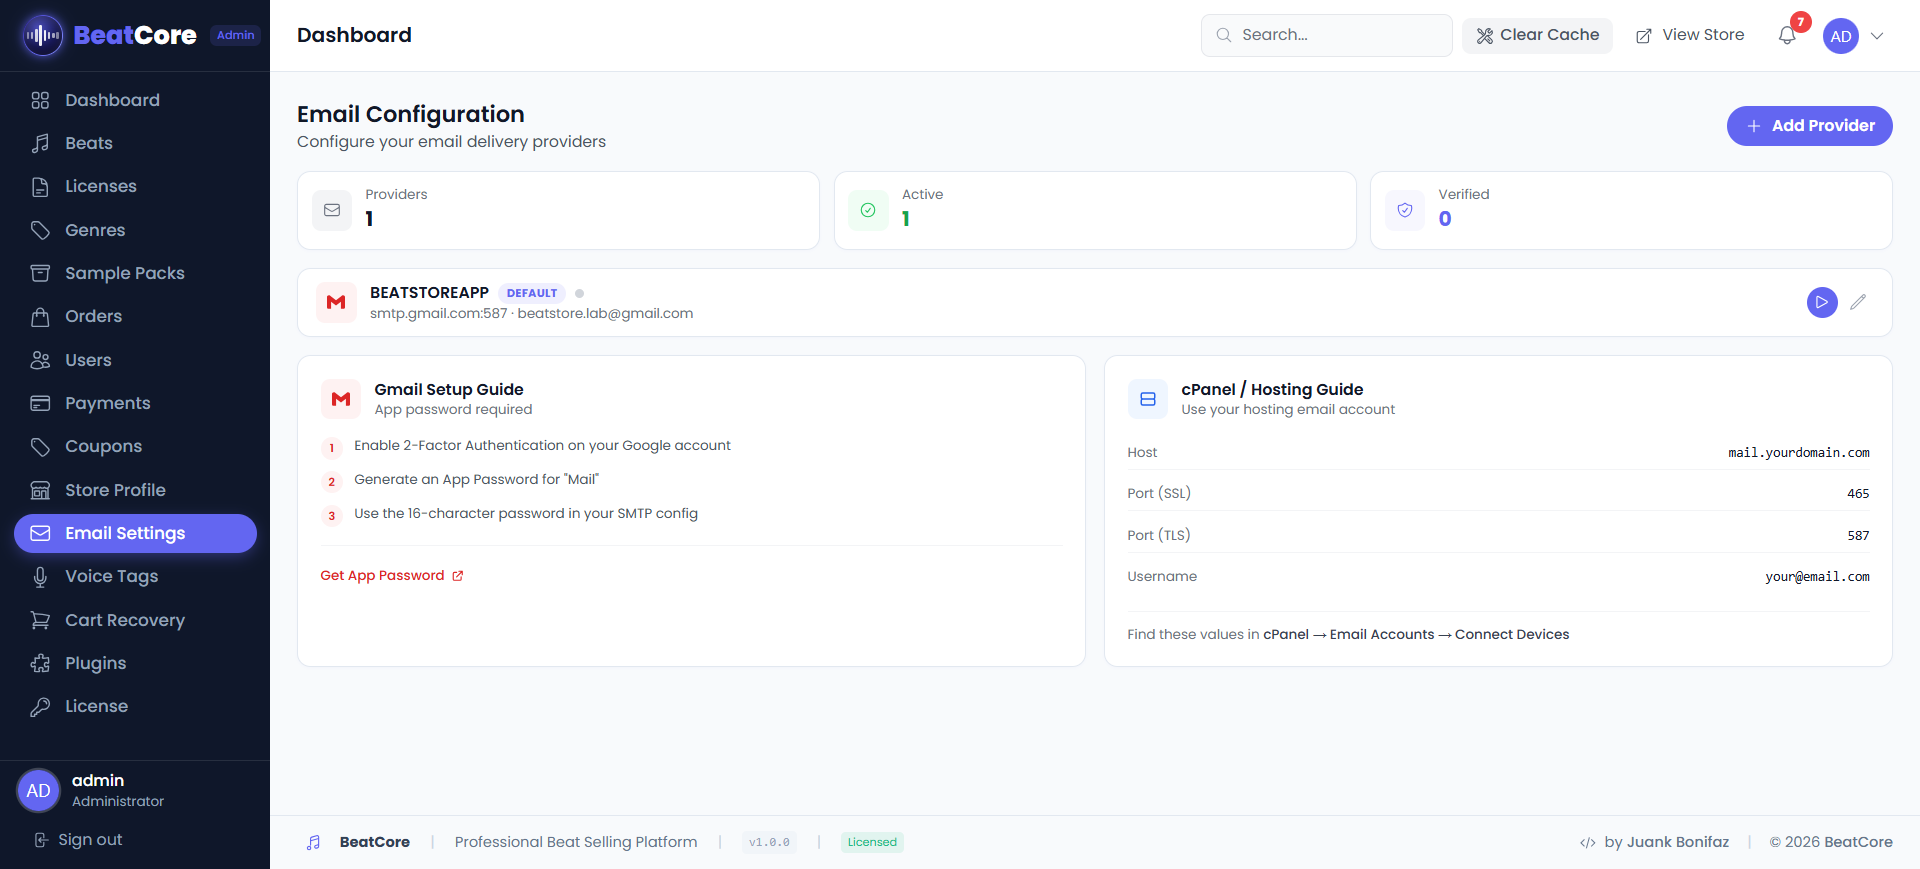Viewport: 1920px width, 869px height.
Task: Click the Verified shield icon
Action: 1405,210
